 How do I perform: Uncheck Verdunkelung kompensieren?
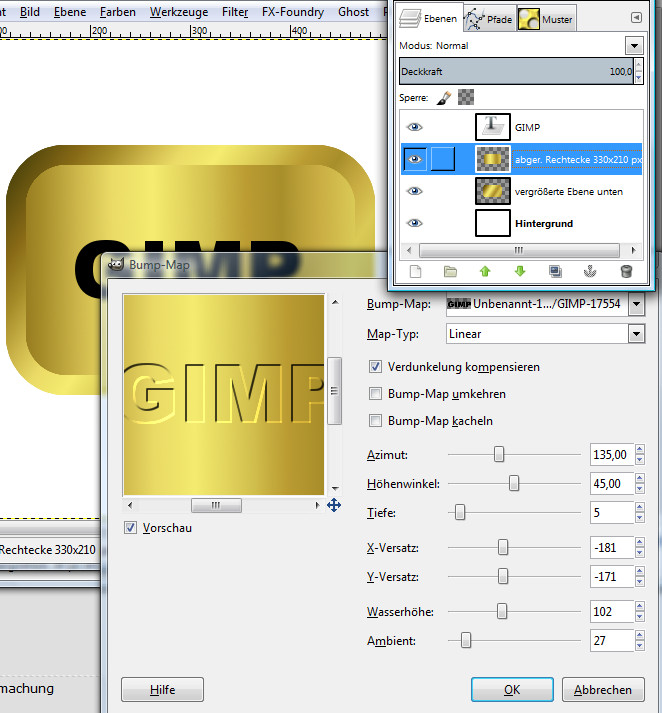click(x=376, y=367)
